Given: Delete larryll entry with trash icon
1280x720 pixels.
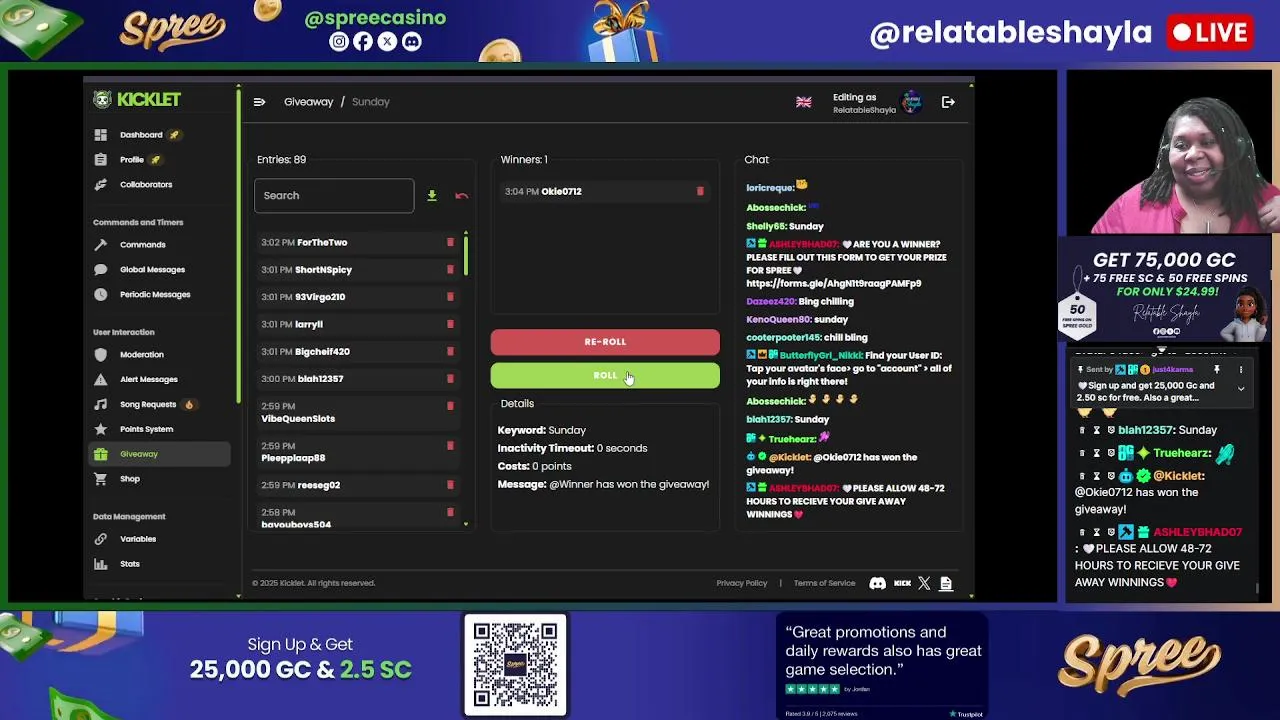Looking at the screenshot, I should click(x=450, y=324).
